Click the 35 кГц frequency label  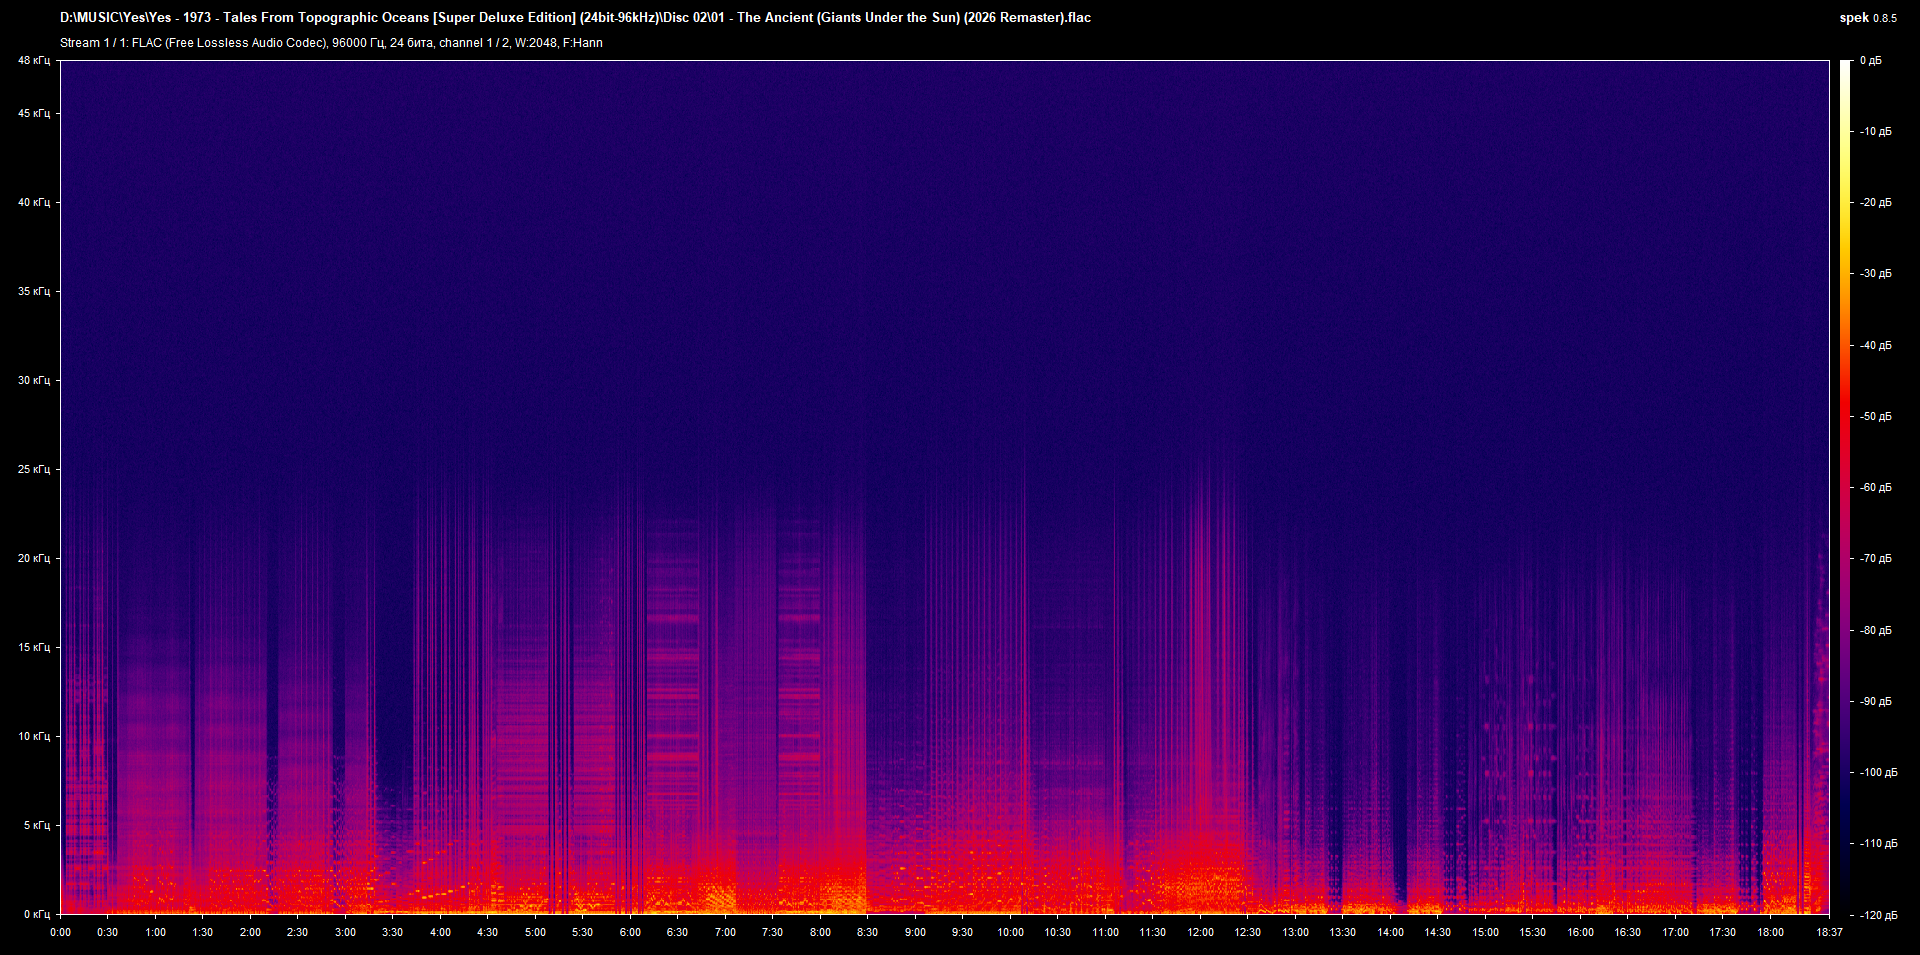pos(33,291)
